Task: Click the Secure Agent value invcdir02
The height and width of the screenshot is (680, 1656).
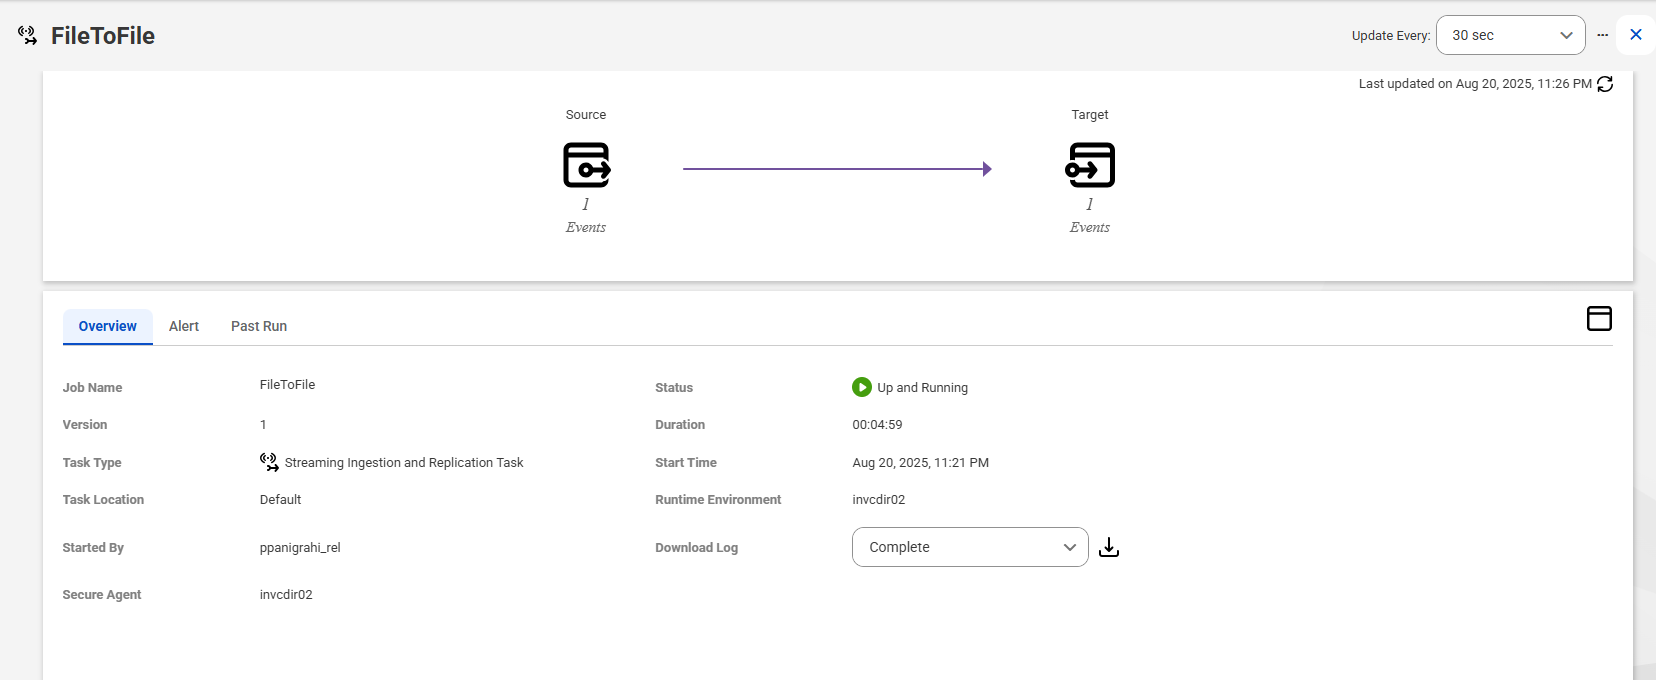Action: [286, 595]
